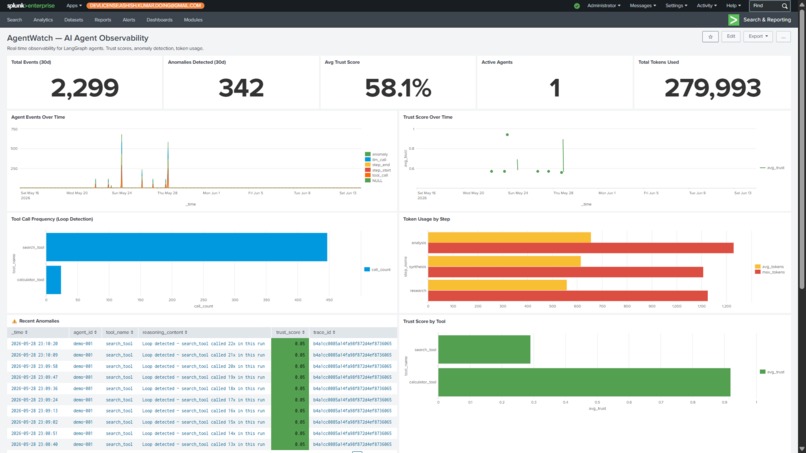
Task: Click the step_end legend swatch
Action: tap(368, 165)
